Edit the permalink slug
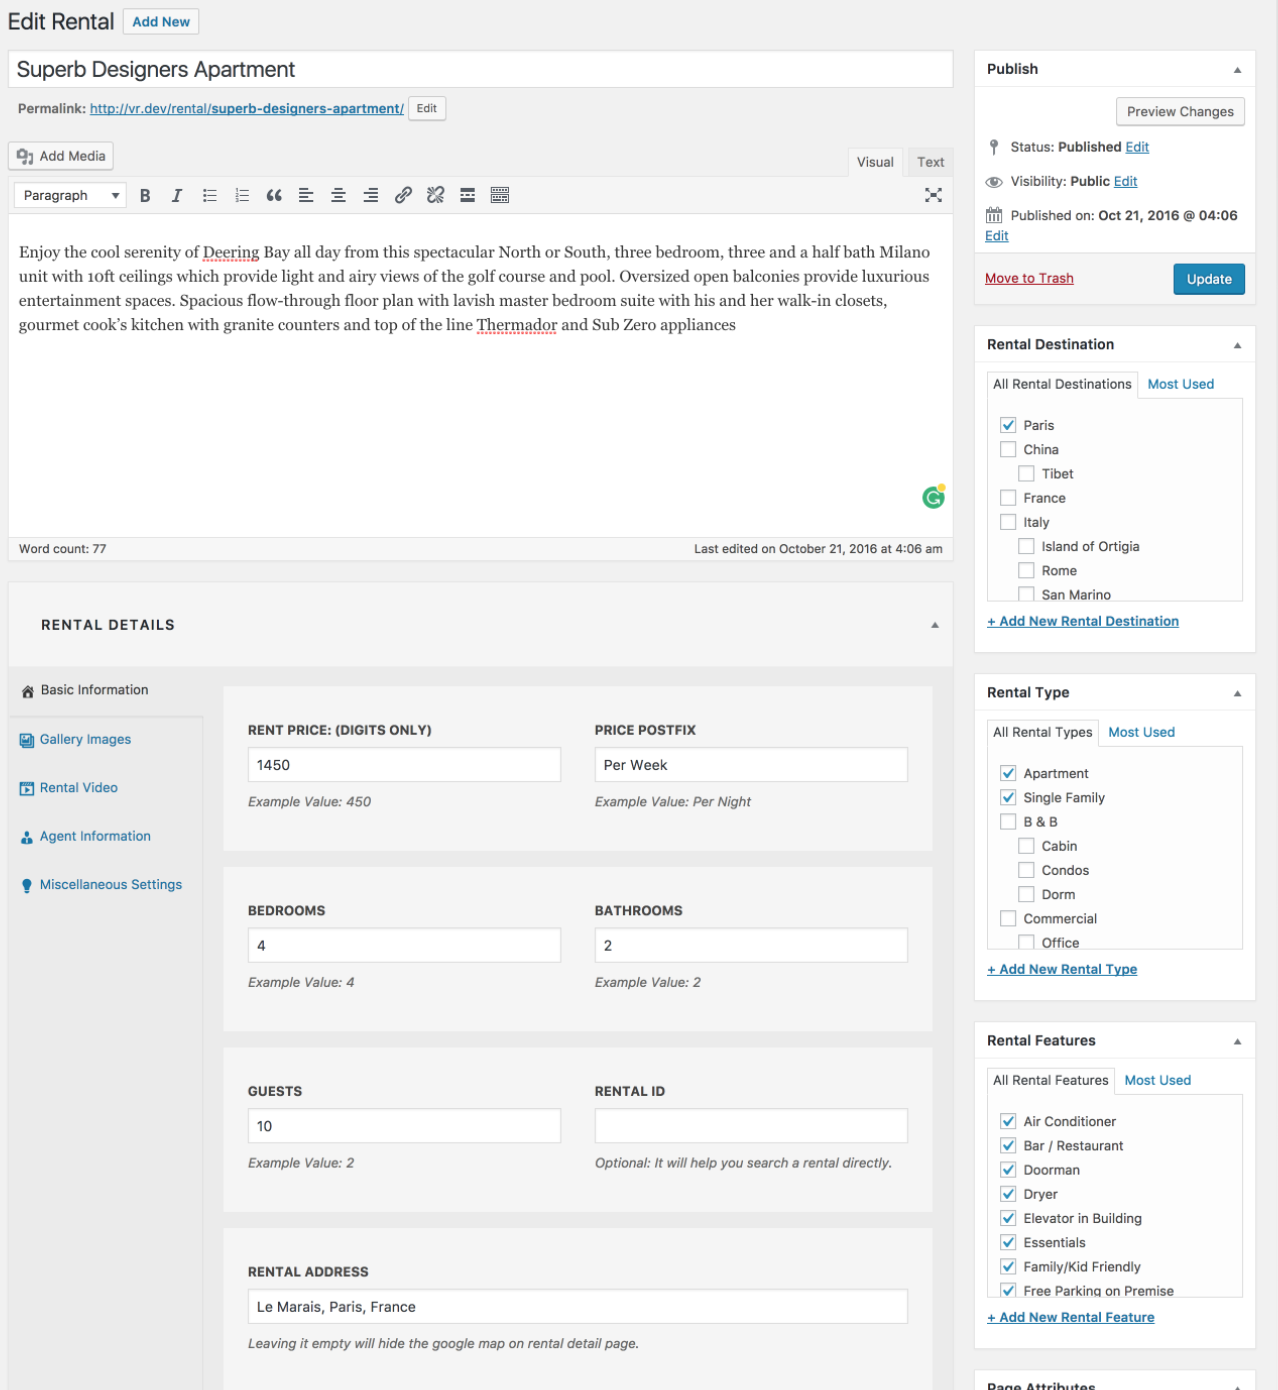Image resolution: width=1278 pixels, height=1390 pixels. coord(427,109)
